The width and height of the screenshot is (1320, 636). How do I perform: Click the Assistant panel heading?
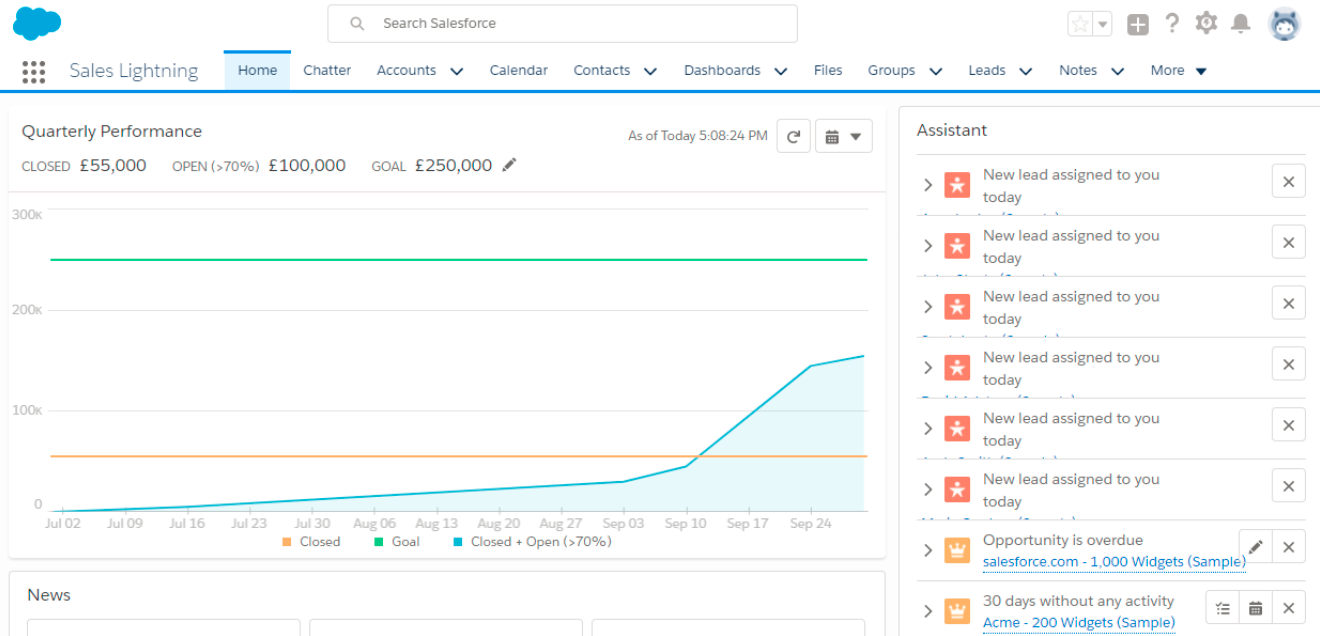click(952, 130)
